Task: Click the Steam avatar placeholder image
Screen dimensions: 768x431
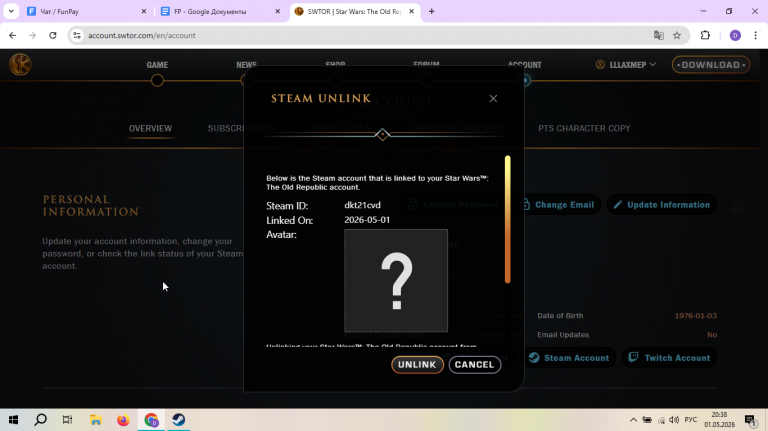Action: pyautogui.click(x=396, y=281)
